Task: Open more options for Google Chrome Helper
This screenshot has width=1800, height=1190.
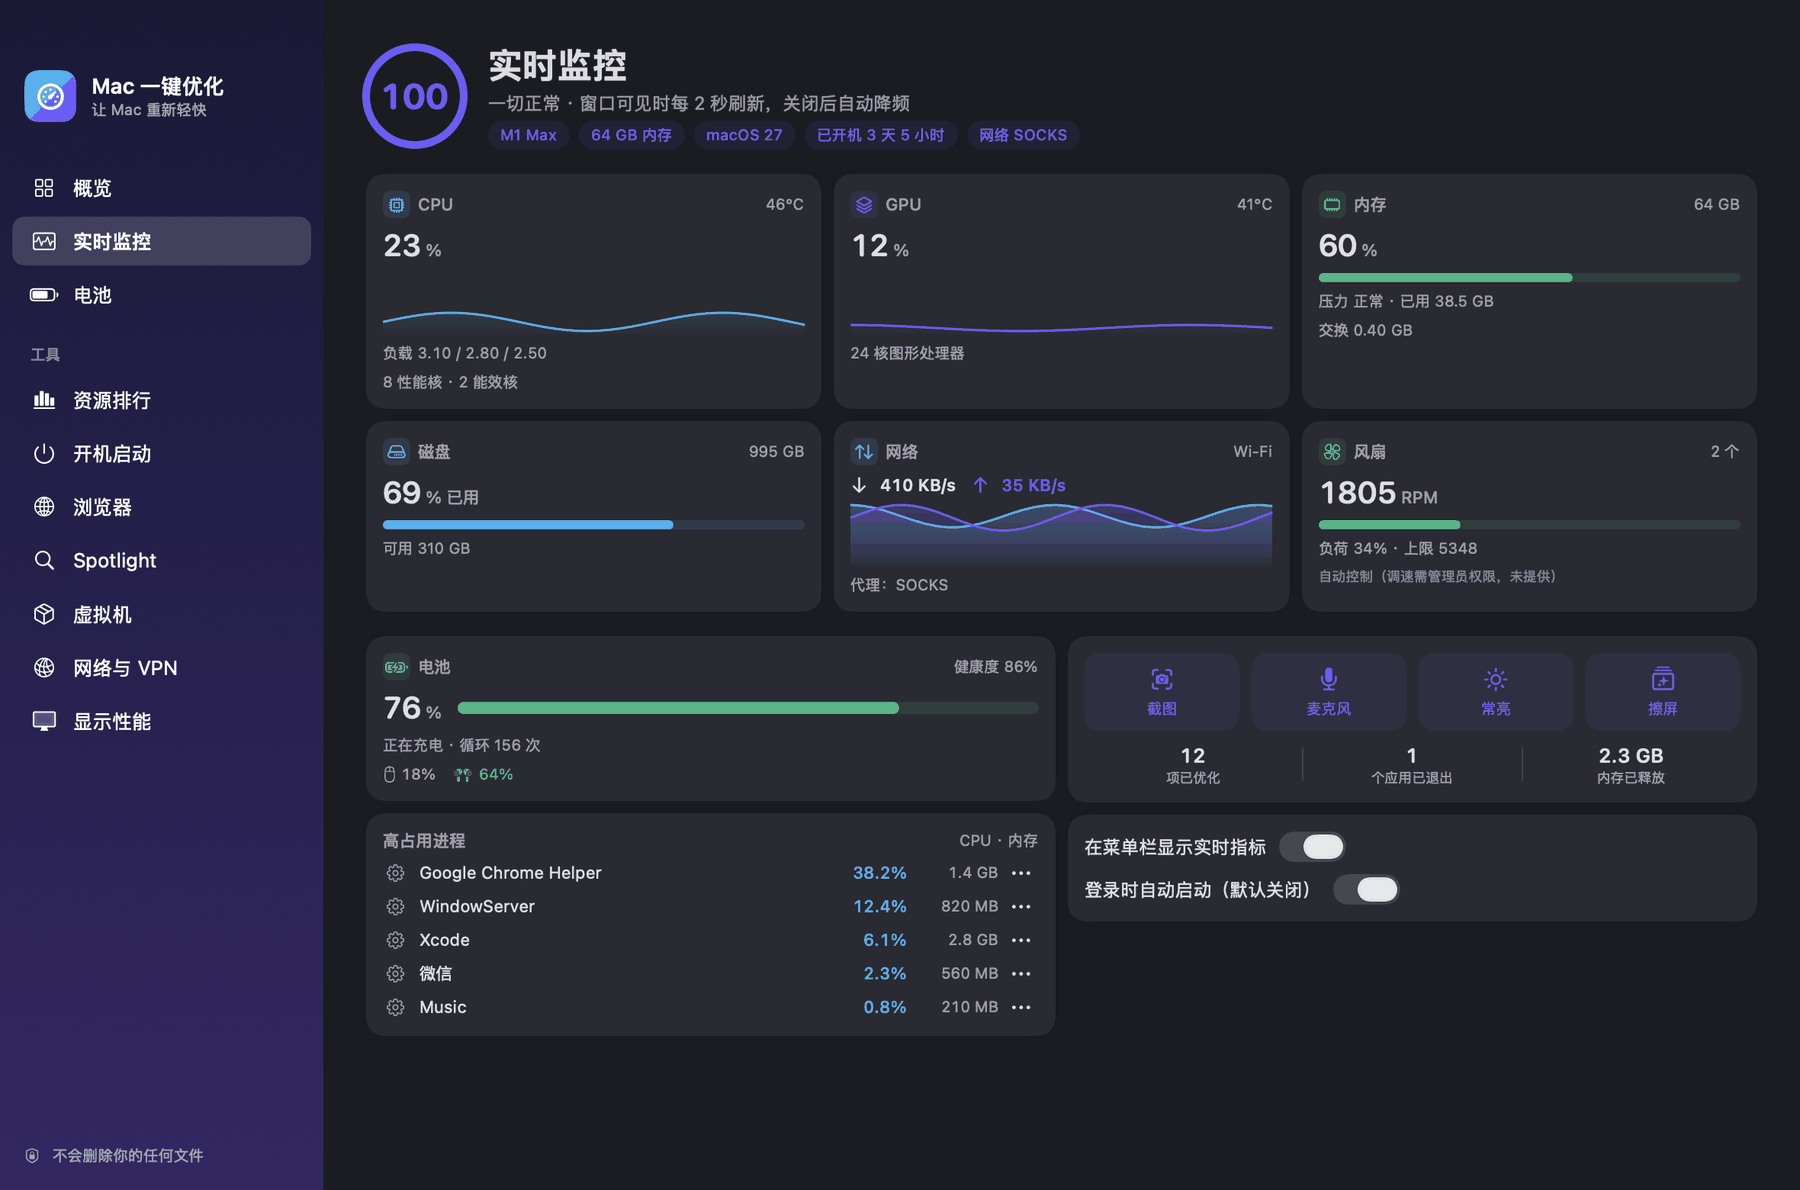Action: [1021, 873]
